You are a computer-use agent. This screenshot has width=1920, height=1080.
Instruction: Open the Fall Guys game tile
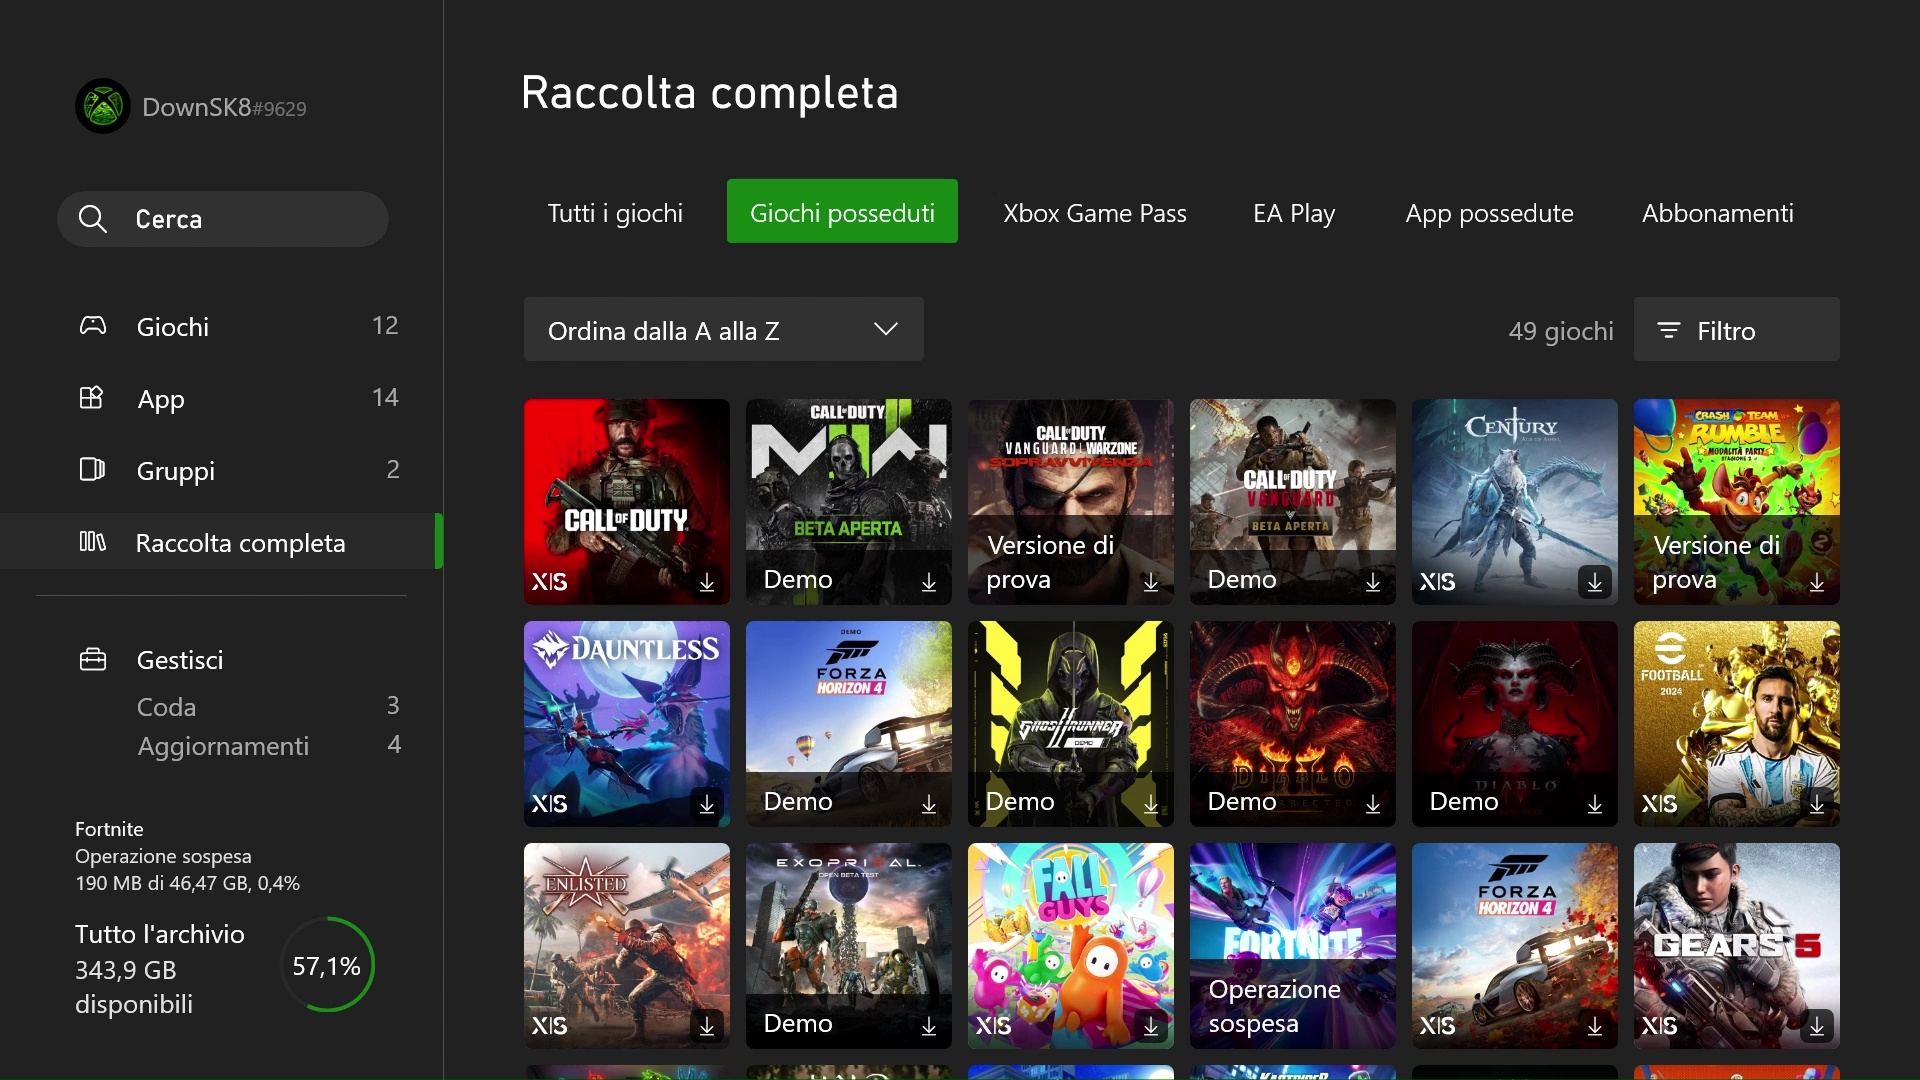click(x=1071, y=946)
